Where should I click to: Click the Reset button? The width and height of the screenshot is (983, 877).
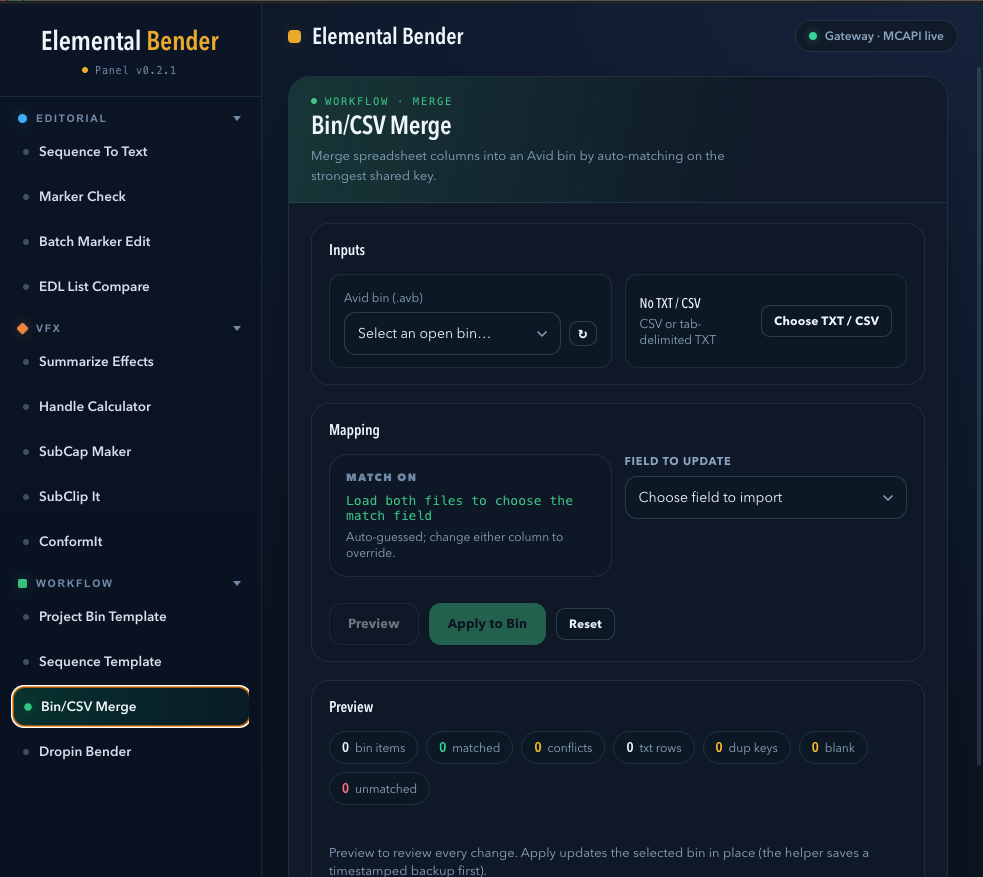pyautogui.click(x=585, y=624)
